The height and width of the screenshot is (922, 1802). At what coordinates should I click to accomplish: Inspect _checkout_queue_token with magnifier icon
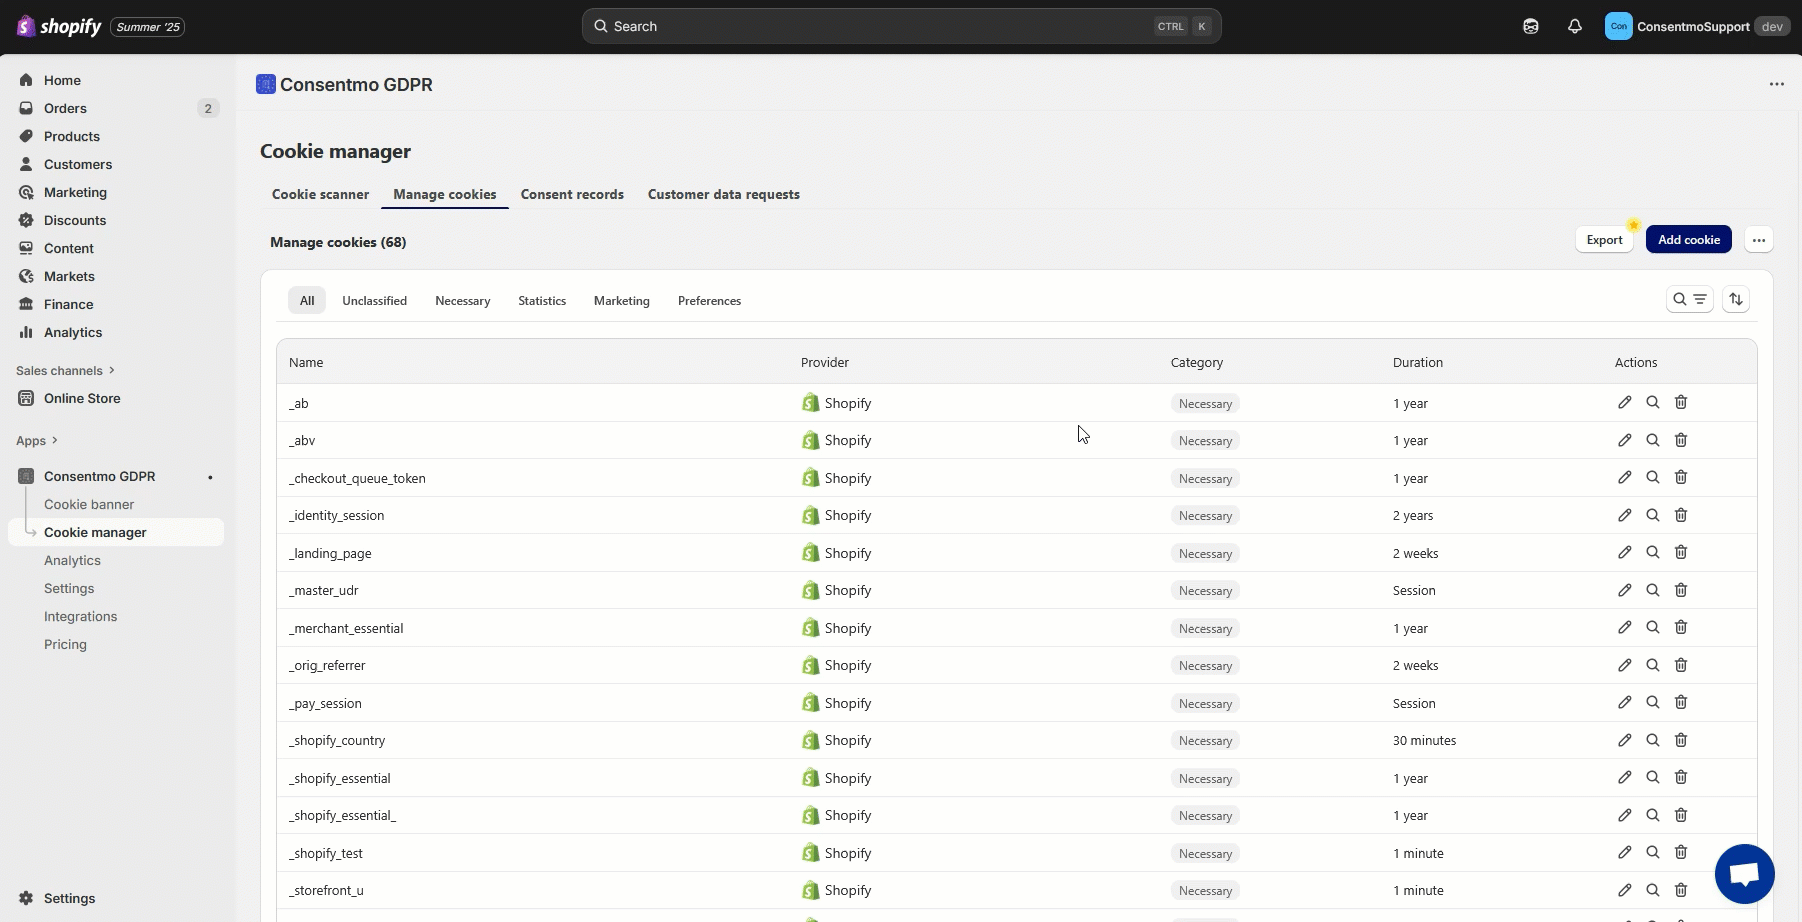pos(1653,477)
